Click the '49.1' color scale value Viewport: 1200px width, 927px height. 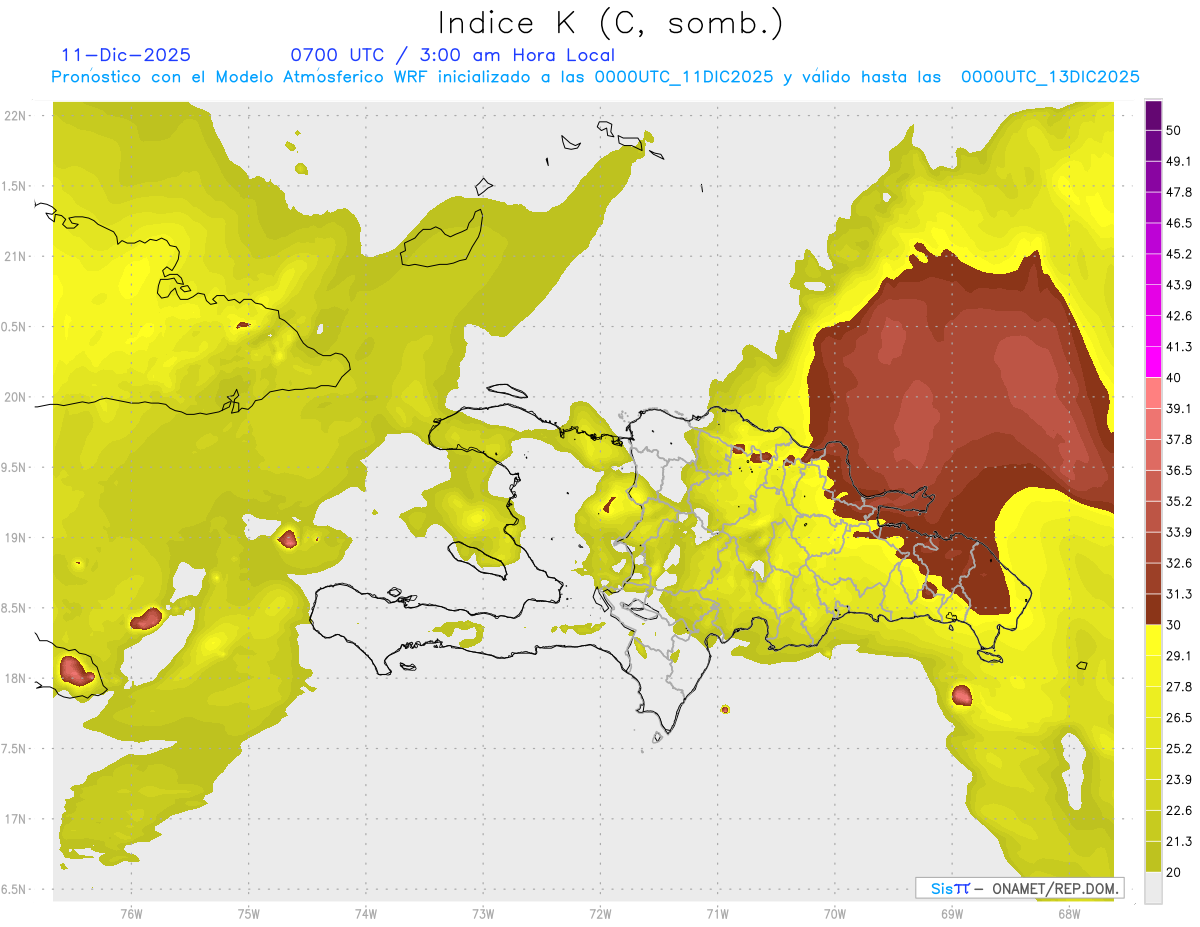[x=1180, y=161]
